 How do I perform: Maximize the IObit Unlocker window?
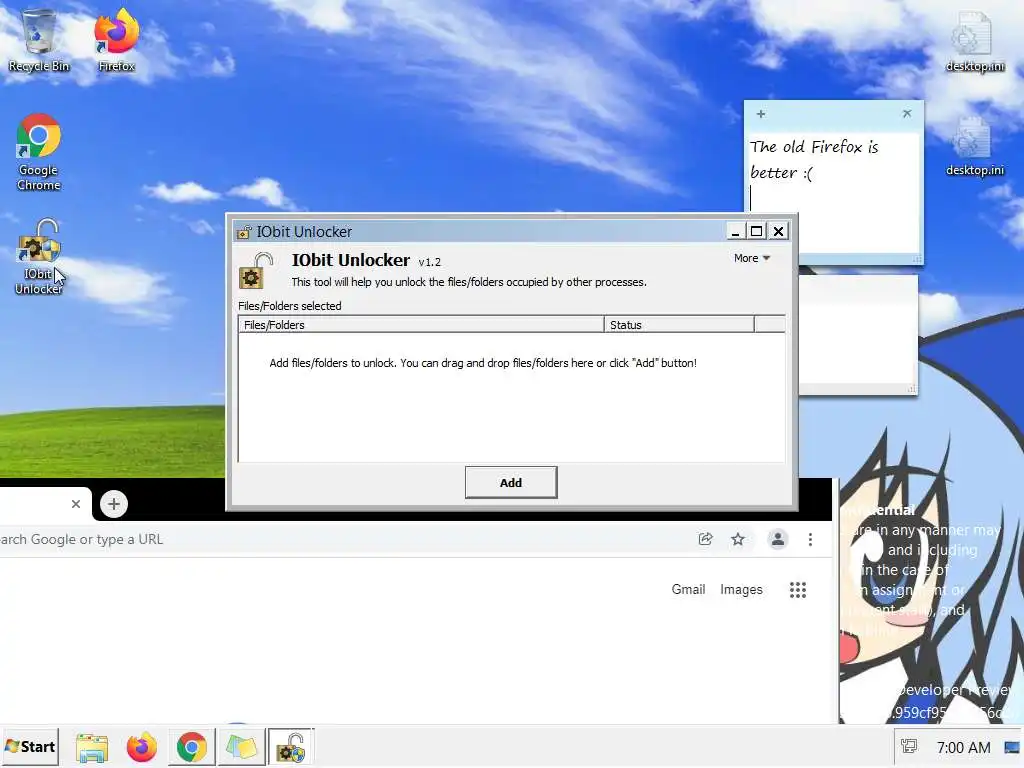click(x=756, y=231)
